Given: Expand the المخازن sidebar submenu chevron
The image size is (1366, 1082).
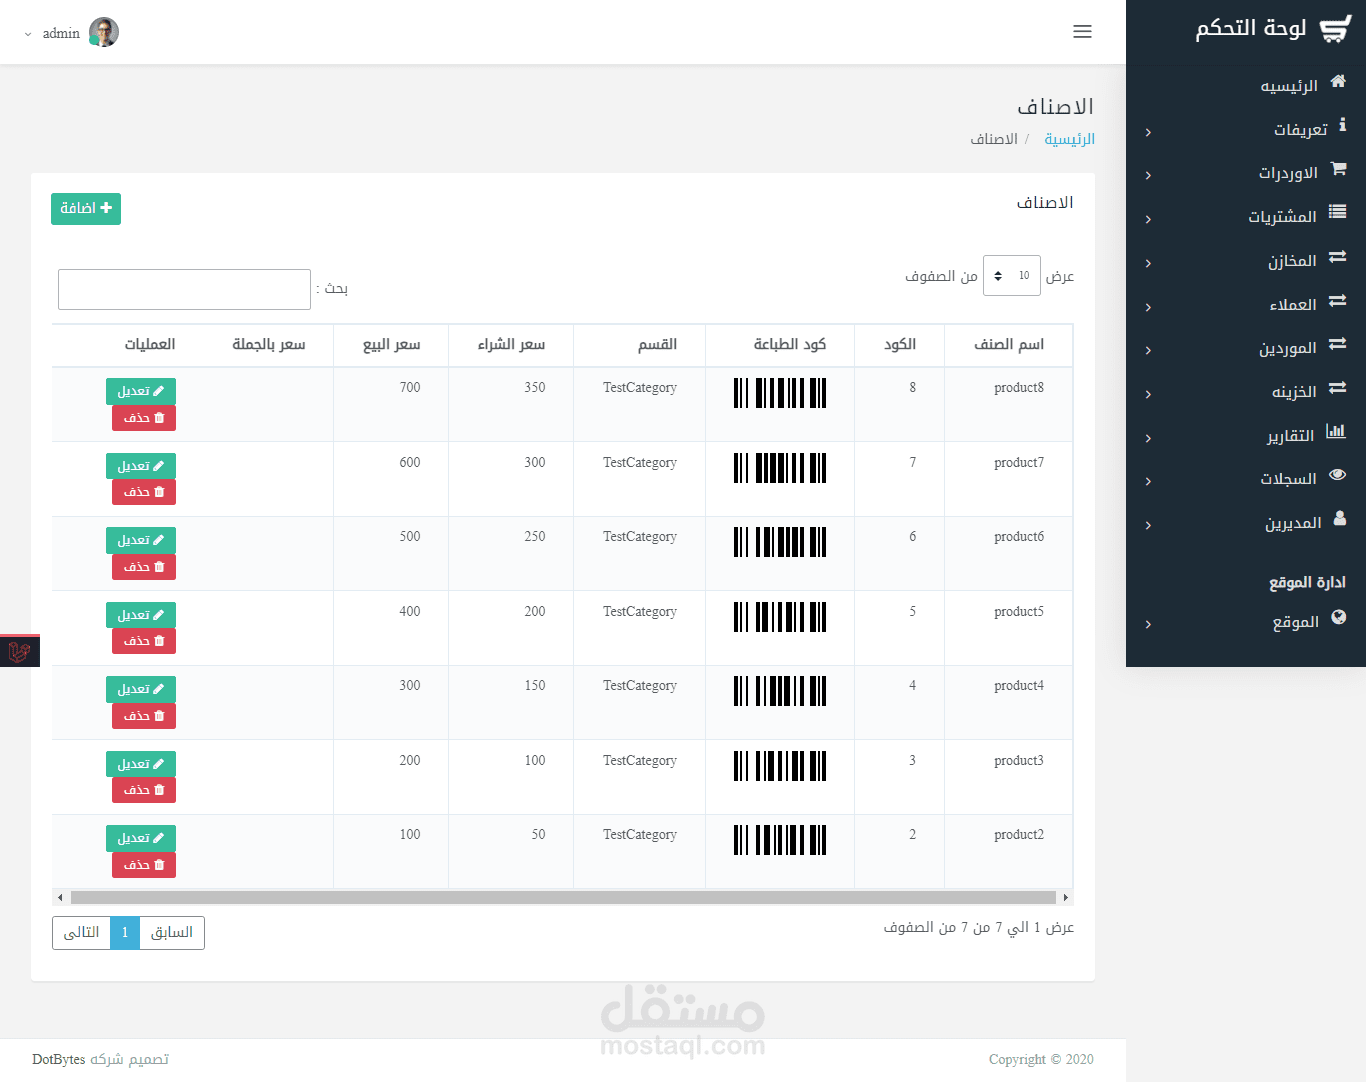Looking at the screenshot, I should click(x=1148, y=263).
